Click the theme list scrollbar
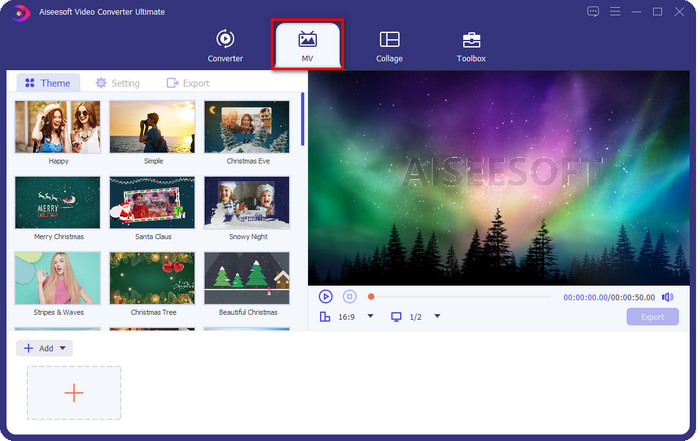The width and height of the screenshot is (700, 441). coord(303,119)
